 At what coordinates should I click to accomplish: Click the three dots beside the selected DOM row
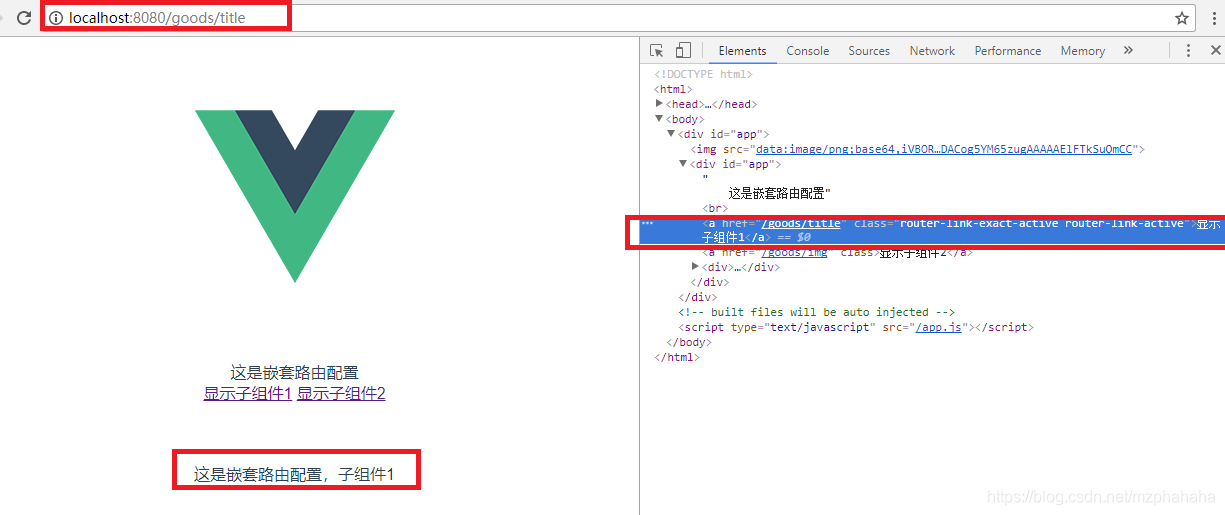[x=647, y=224]
